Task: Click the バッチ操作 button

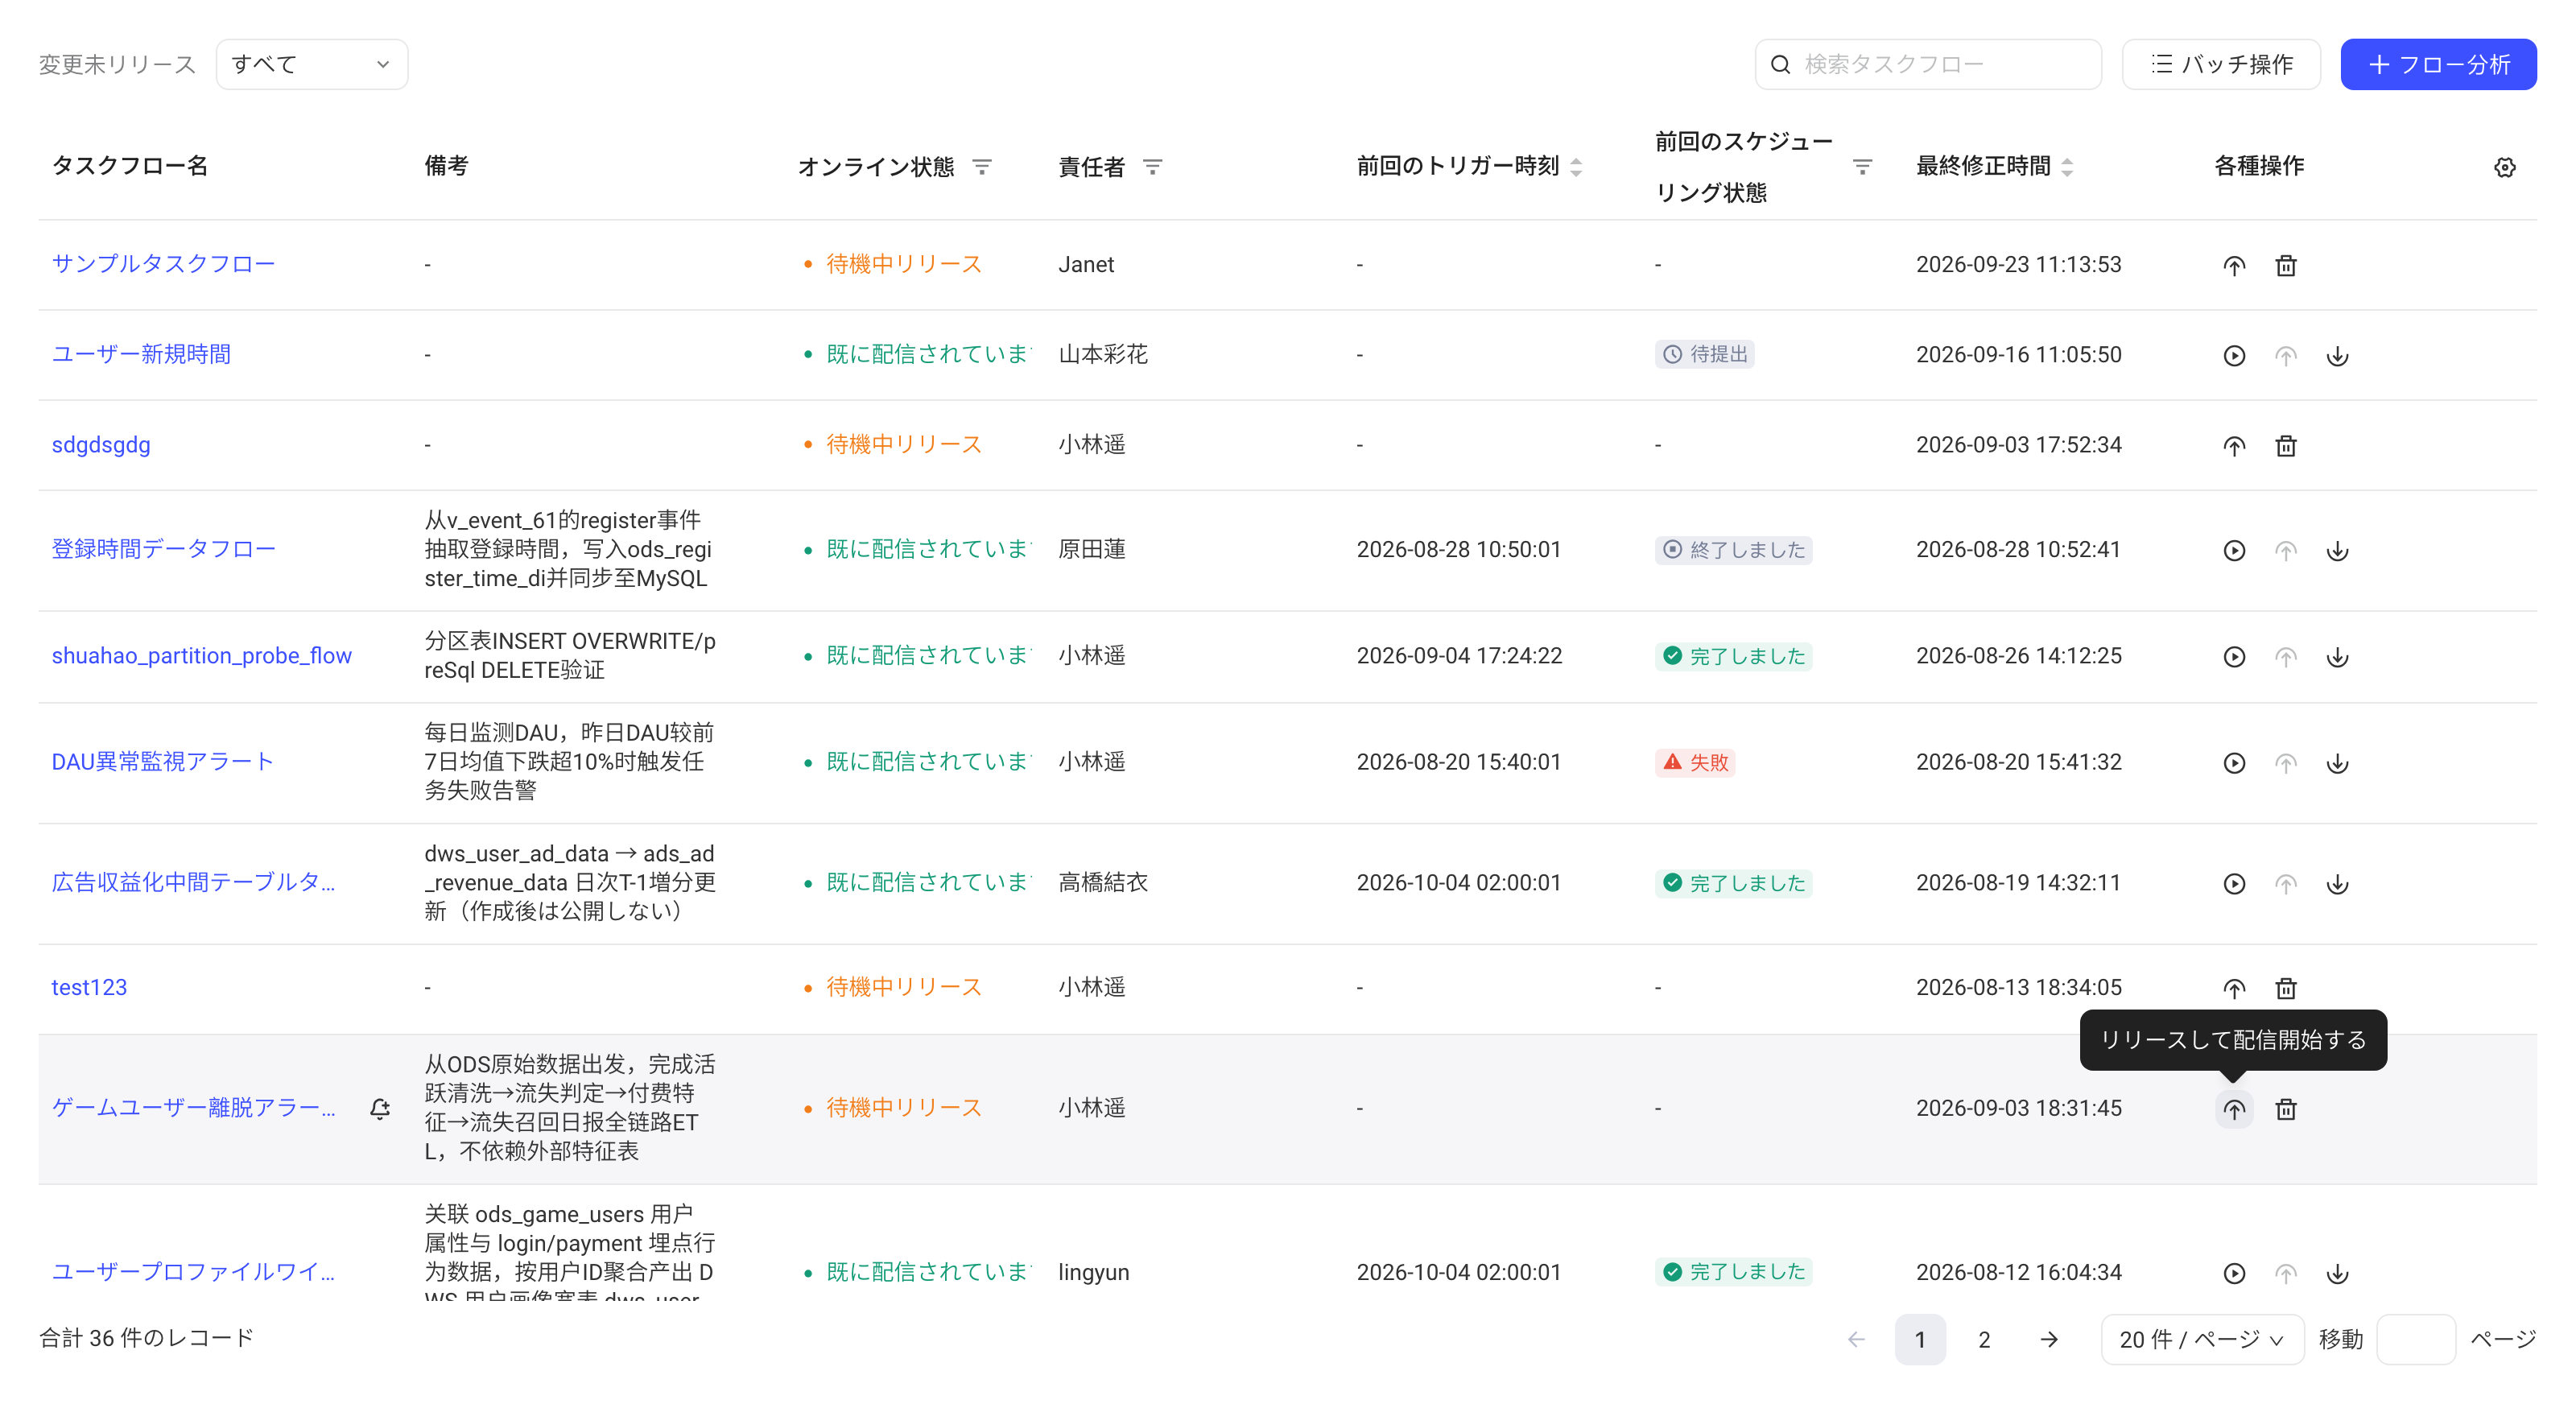Action: (2221, 64)
